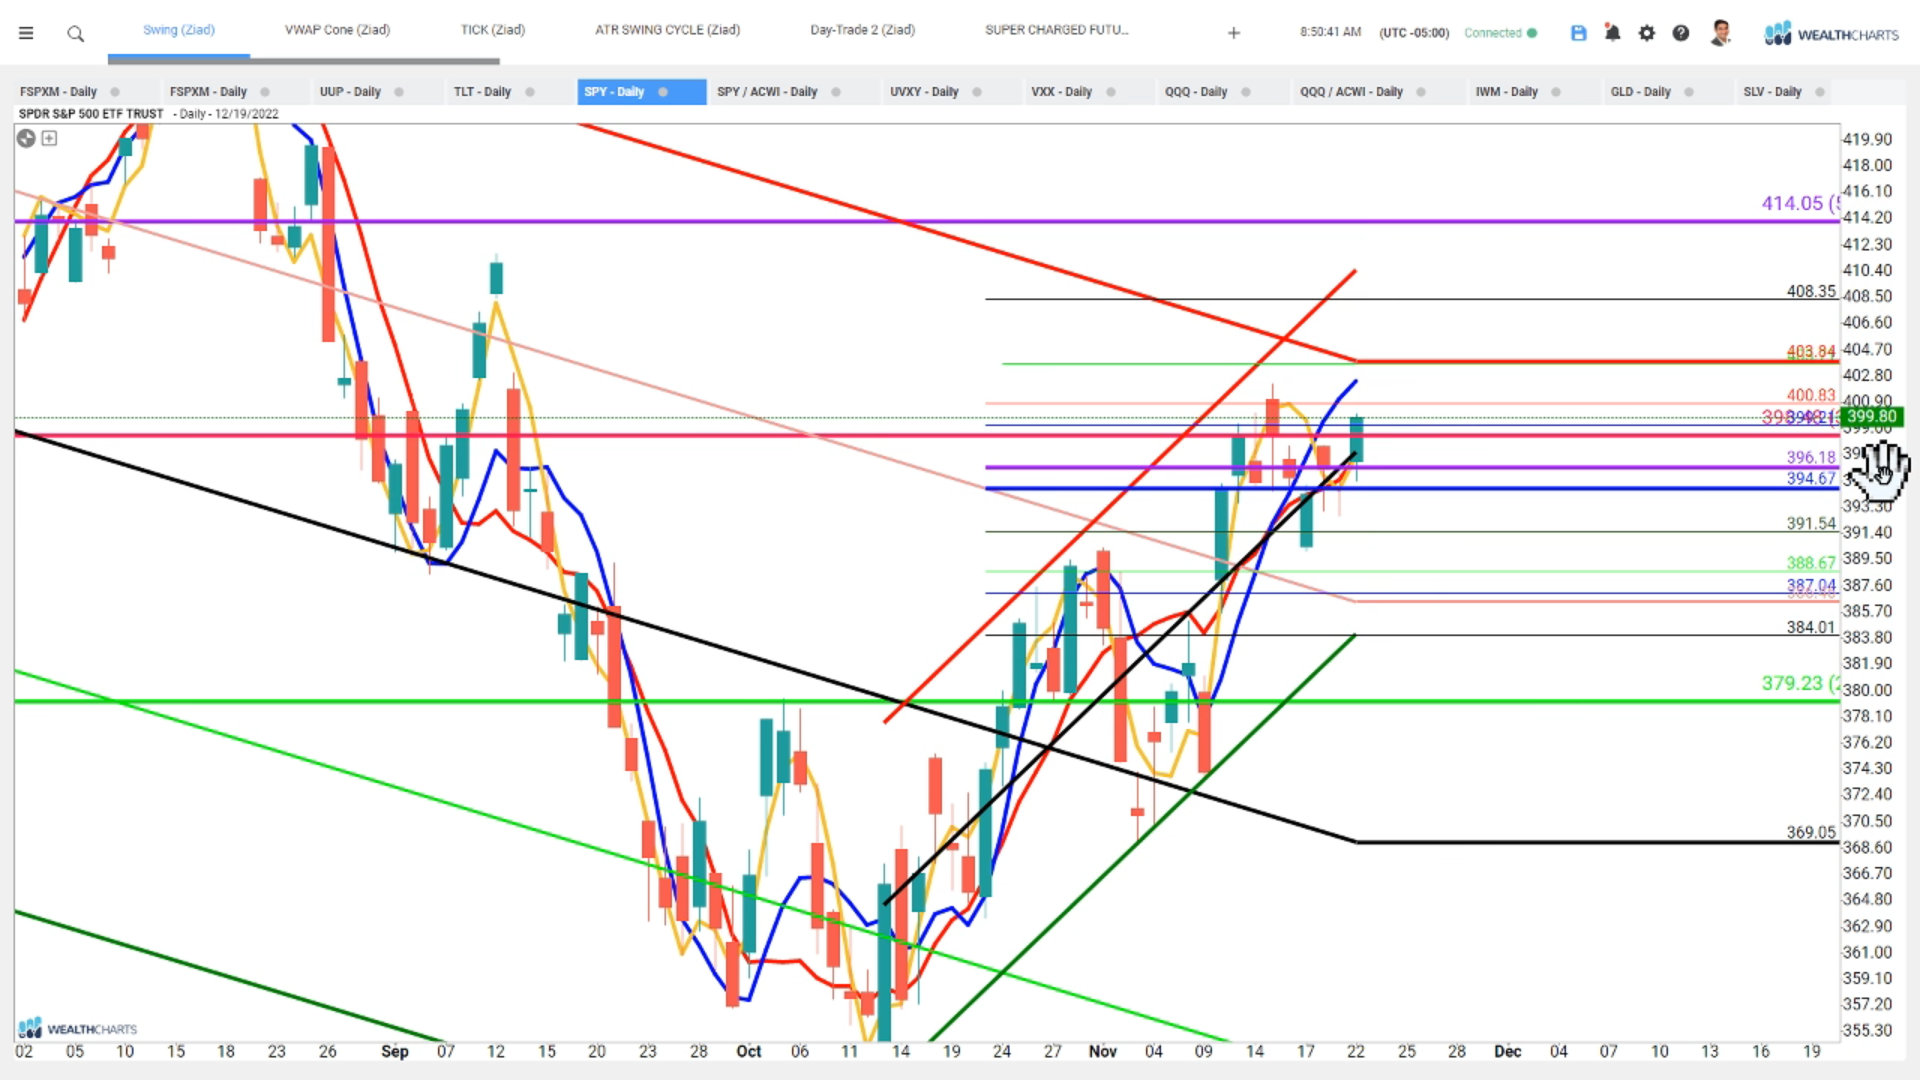This screenshot has width=1920, height=1080.
Task: Click the UTC -05:00 timezone selector
Action: [x=1414, y=33]
